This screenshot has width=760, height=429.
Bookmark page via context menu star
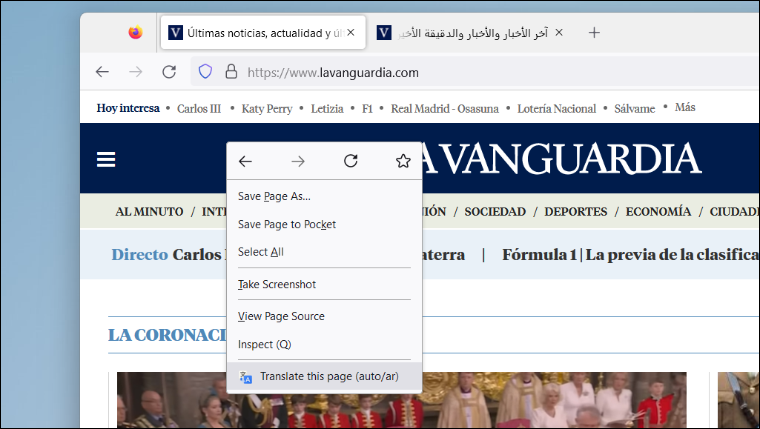(403, 161)
